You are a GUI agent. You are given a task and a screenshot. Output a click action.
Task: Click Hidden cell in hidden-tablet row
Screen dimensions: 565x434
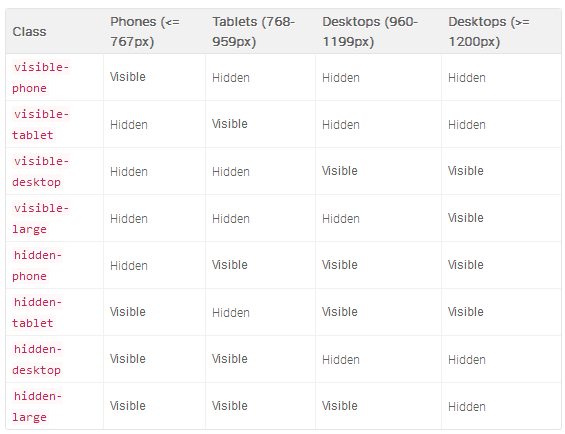pyautogui.click(x=231, y=313)
